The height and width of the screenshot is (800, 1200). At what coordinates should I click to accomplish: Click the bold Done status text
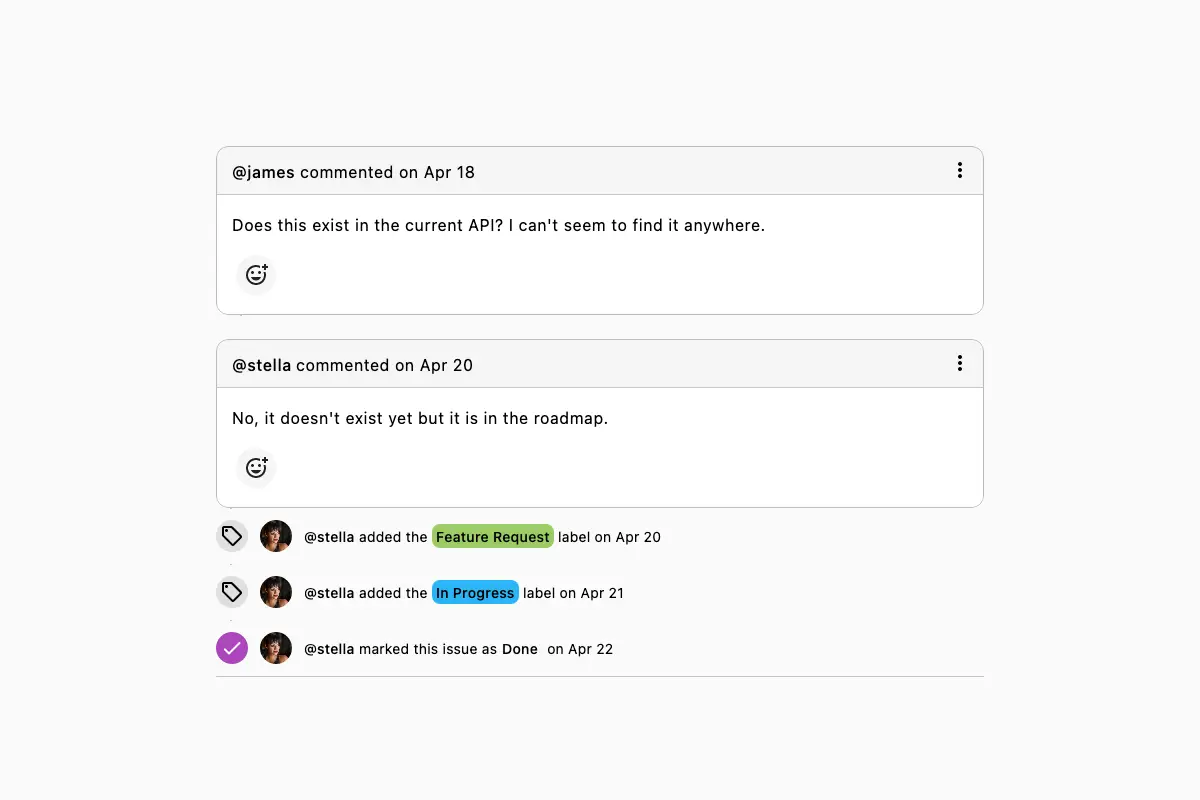point(520,649)
